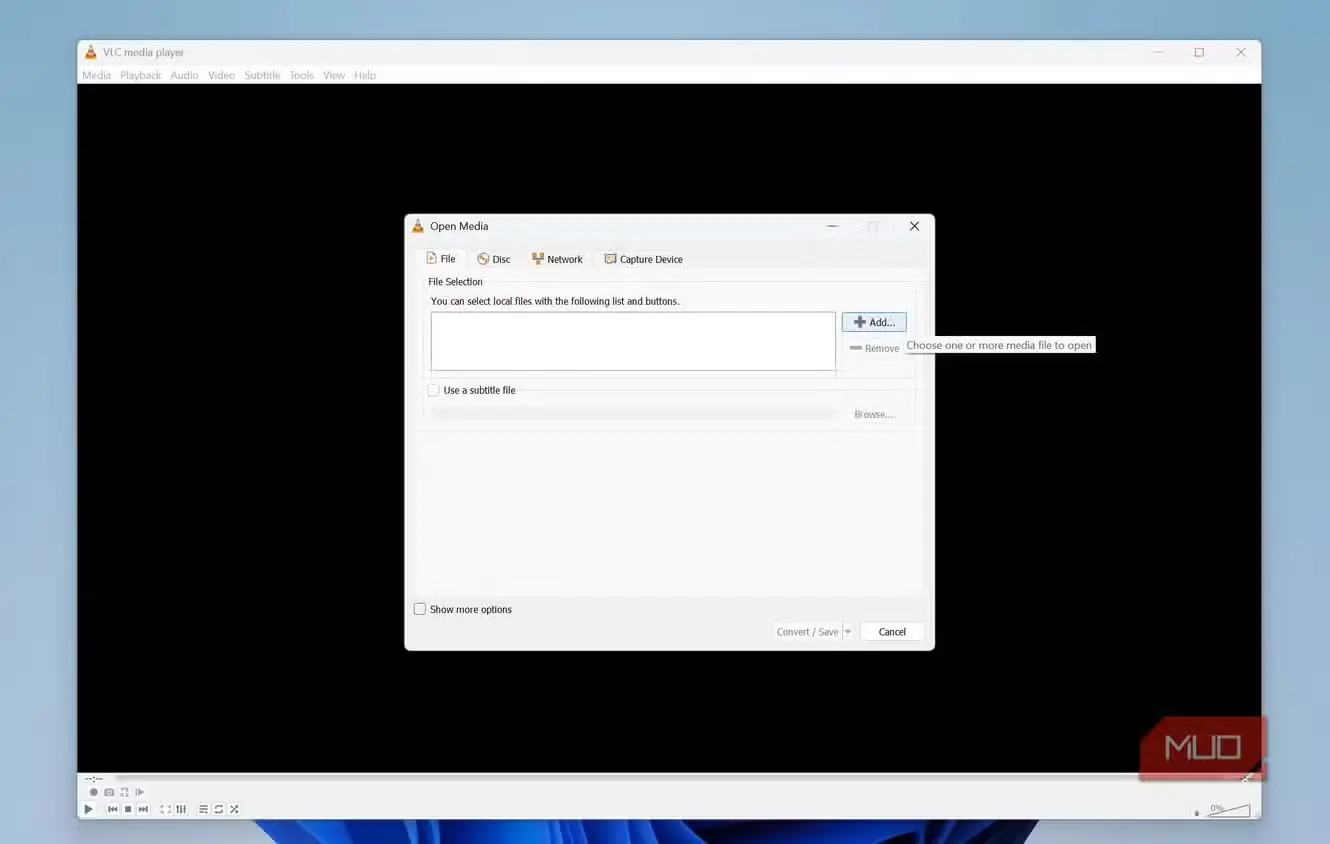Toggle the shuffle random icon

(x=234, y=809)
